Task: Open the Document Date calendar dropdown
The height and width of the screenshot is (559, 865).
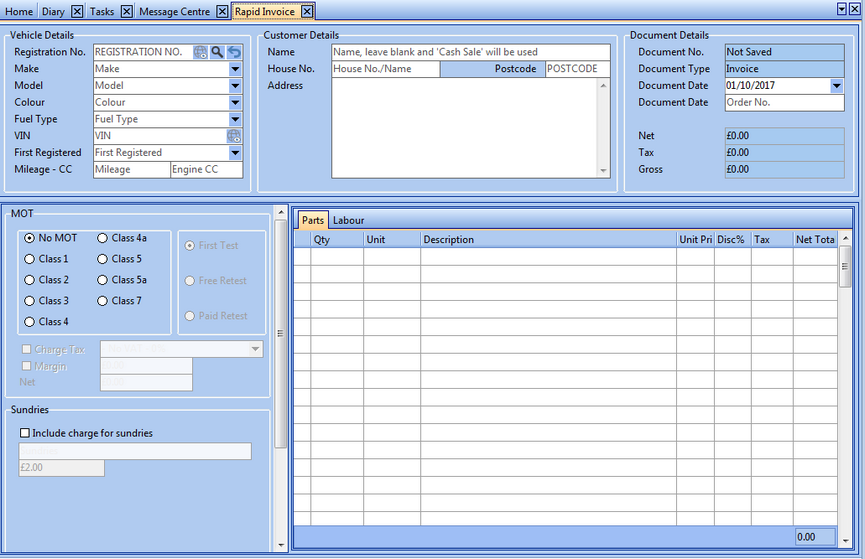Action: point(837,86)
